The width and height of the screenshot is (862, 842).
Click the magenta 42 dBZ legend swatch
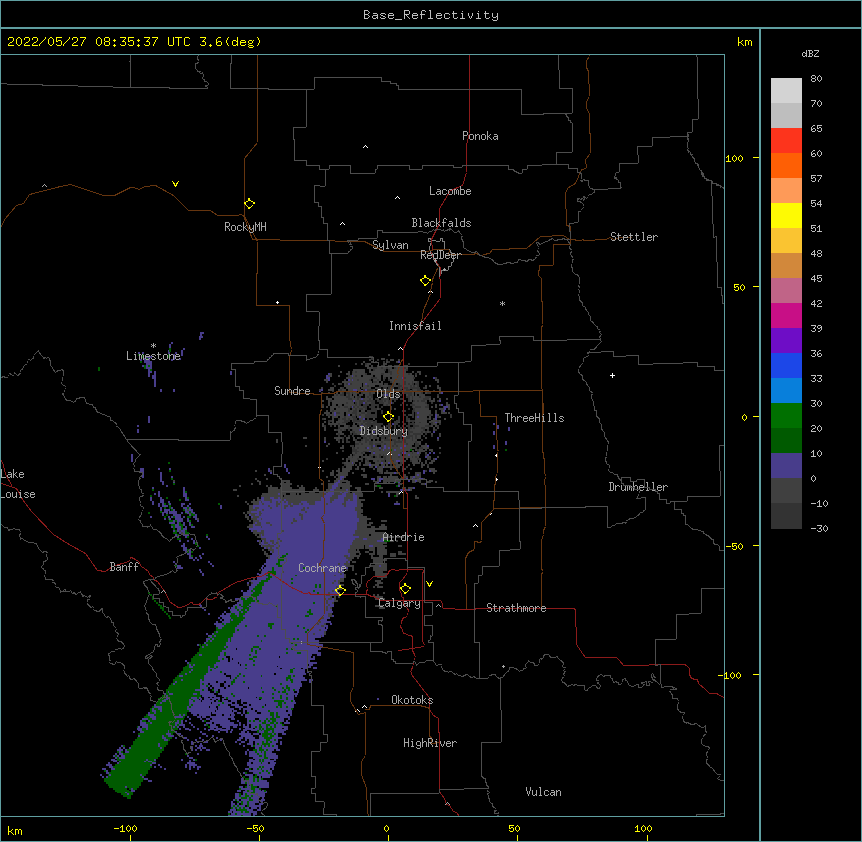[x=786, y=315]
